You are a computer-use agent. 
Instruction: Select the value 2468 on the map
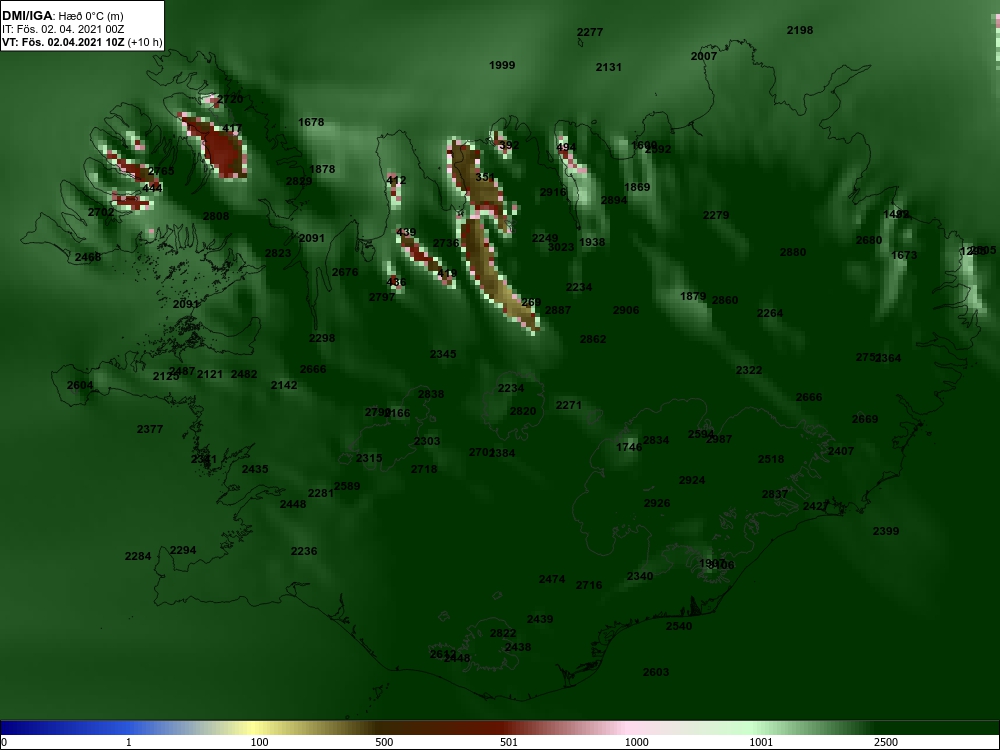(88, 257)
